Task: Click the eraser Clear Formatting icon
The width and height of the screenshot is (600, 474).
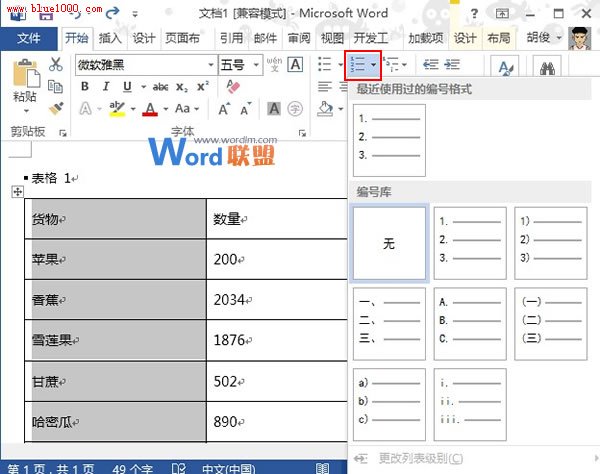Action: (x=234, y=87)
